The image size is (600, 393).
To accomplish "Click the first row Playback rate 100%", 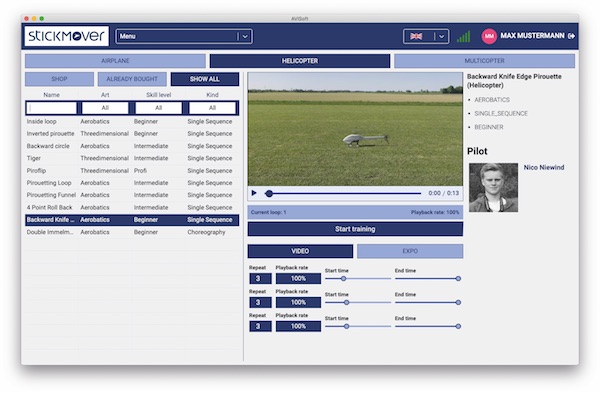I will click(x=298, y=279).
